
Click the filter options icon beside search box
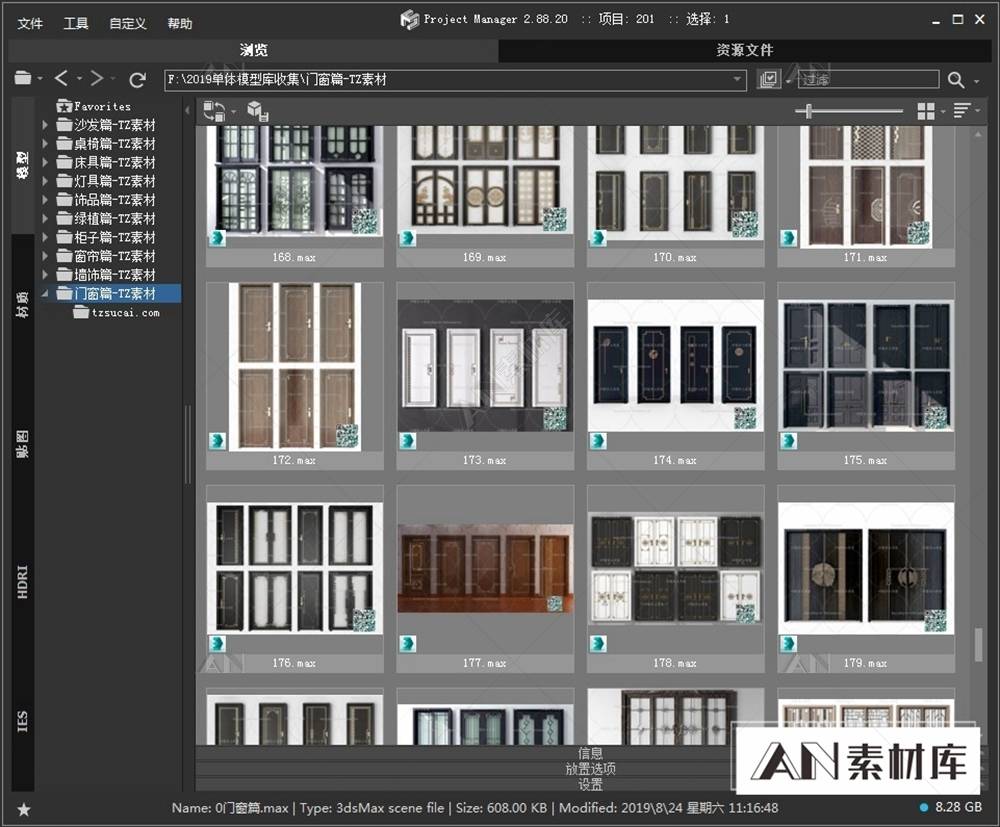pos(769,79)
